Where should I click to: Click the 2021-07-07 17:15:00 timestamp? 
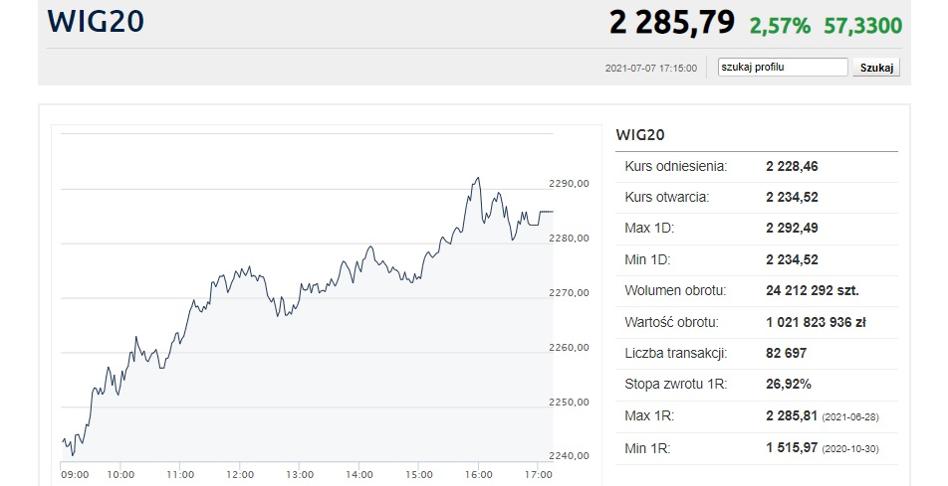[x=651, y=68]
